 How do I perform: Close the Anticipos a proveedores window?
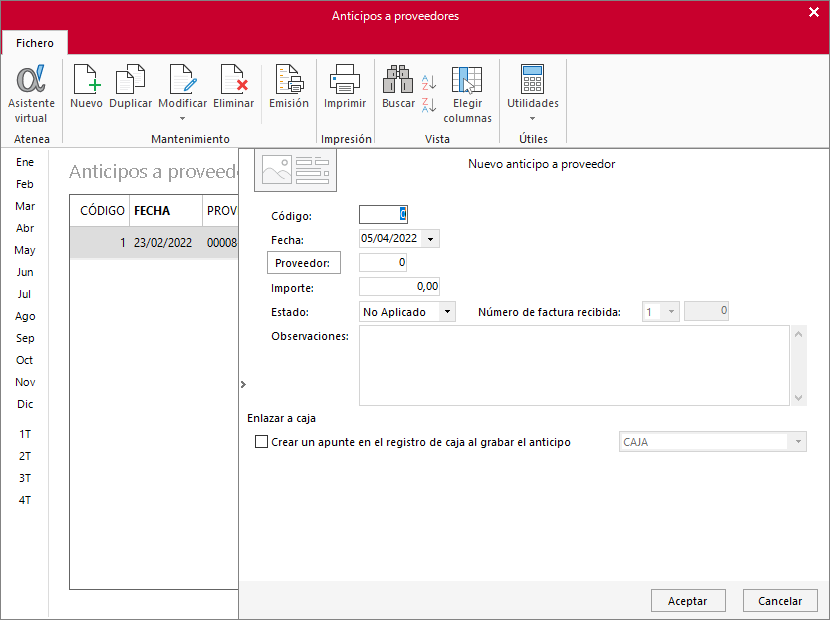(x=814, y=12)
